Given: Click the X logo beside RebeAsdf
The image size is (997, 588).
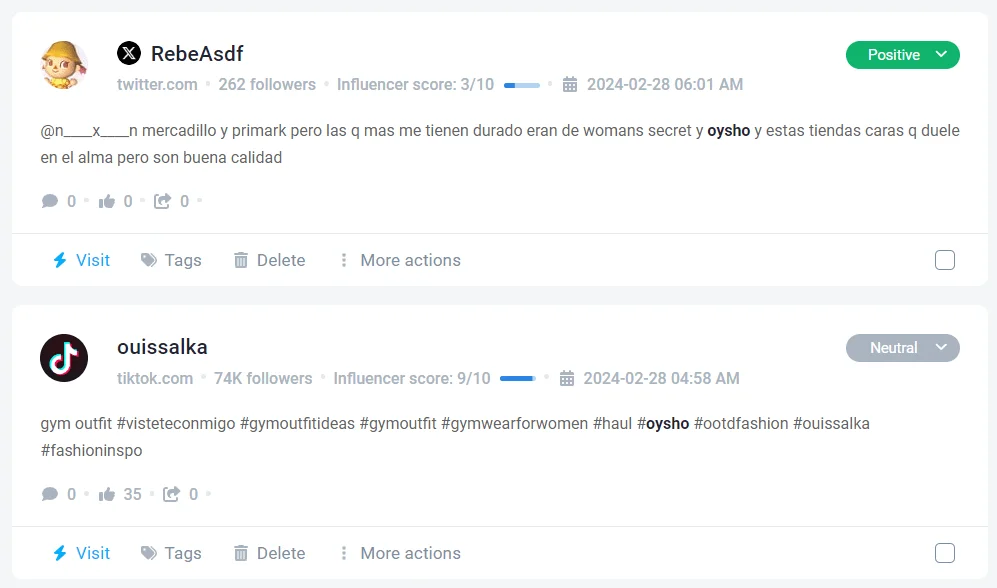Looking at the screenshot, I should [129, 53].
